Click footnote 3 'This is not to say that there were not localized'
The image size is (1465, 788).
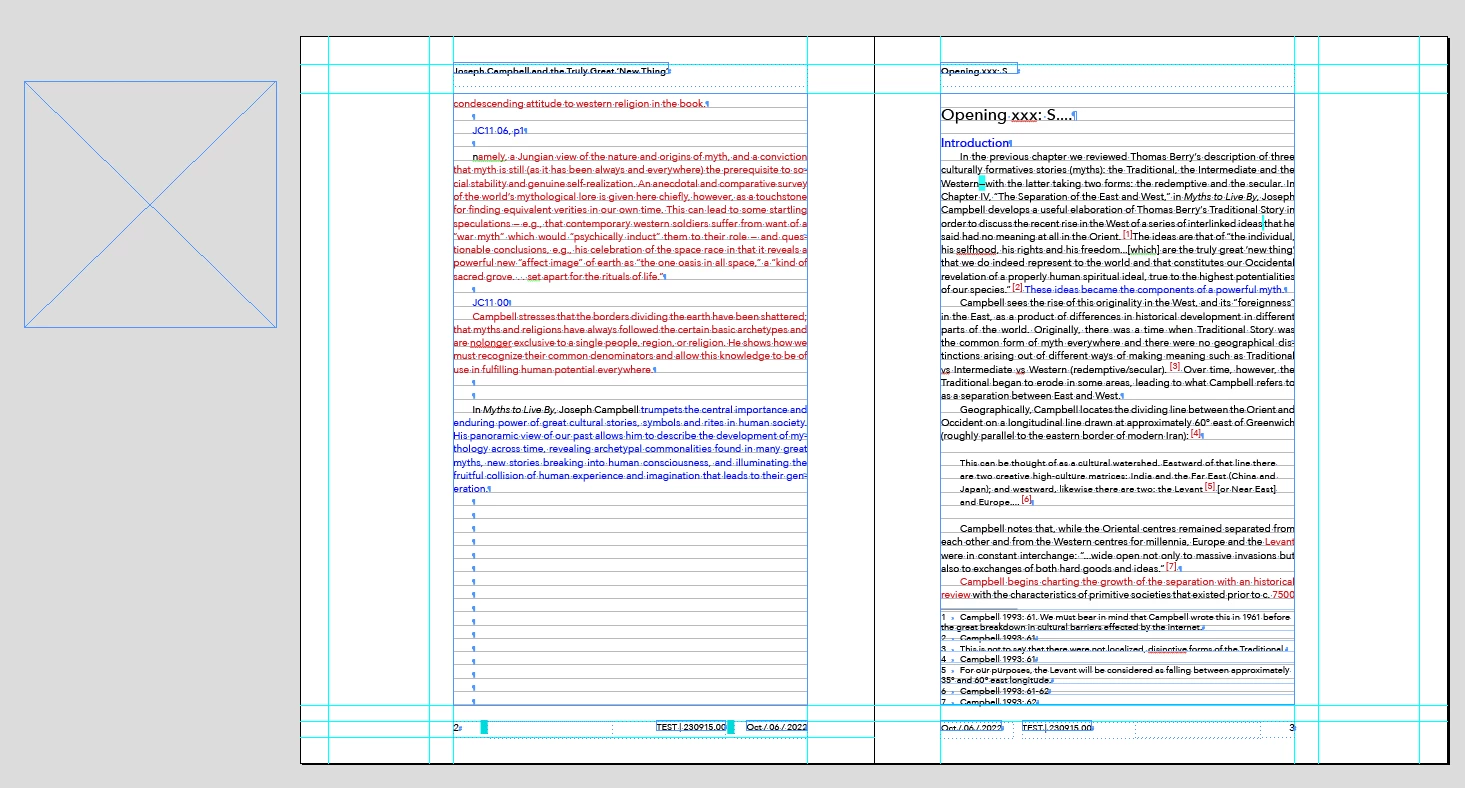(1121, 649)
